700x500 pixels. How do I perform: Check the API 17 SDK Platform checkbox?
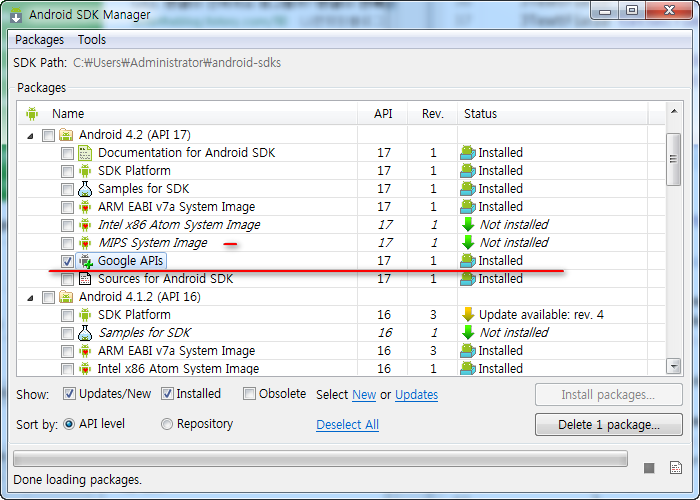point(67,171)
